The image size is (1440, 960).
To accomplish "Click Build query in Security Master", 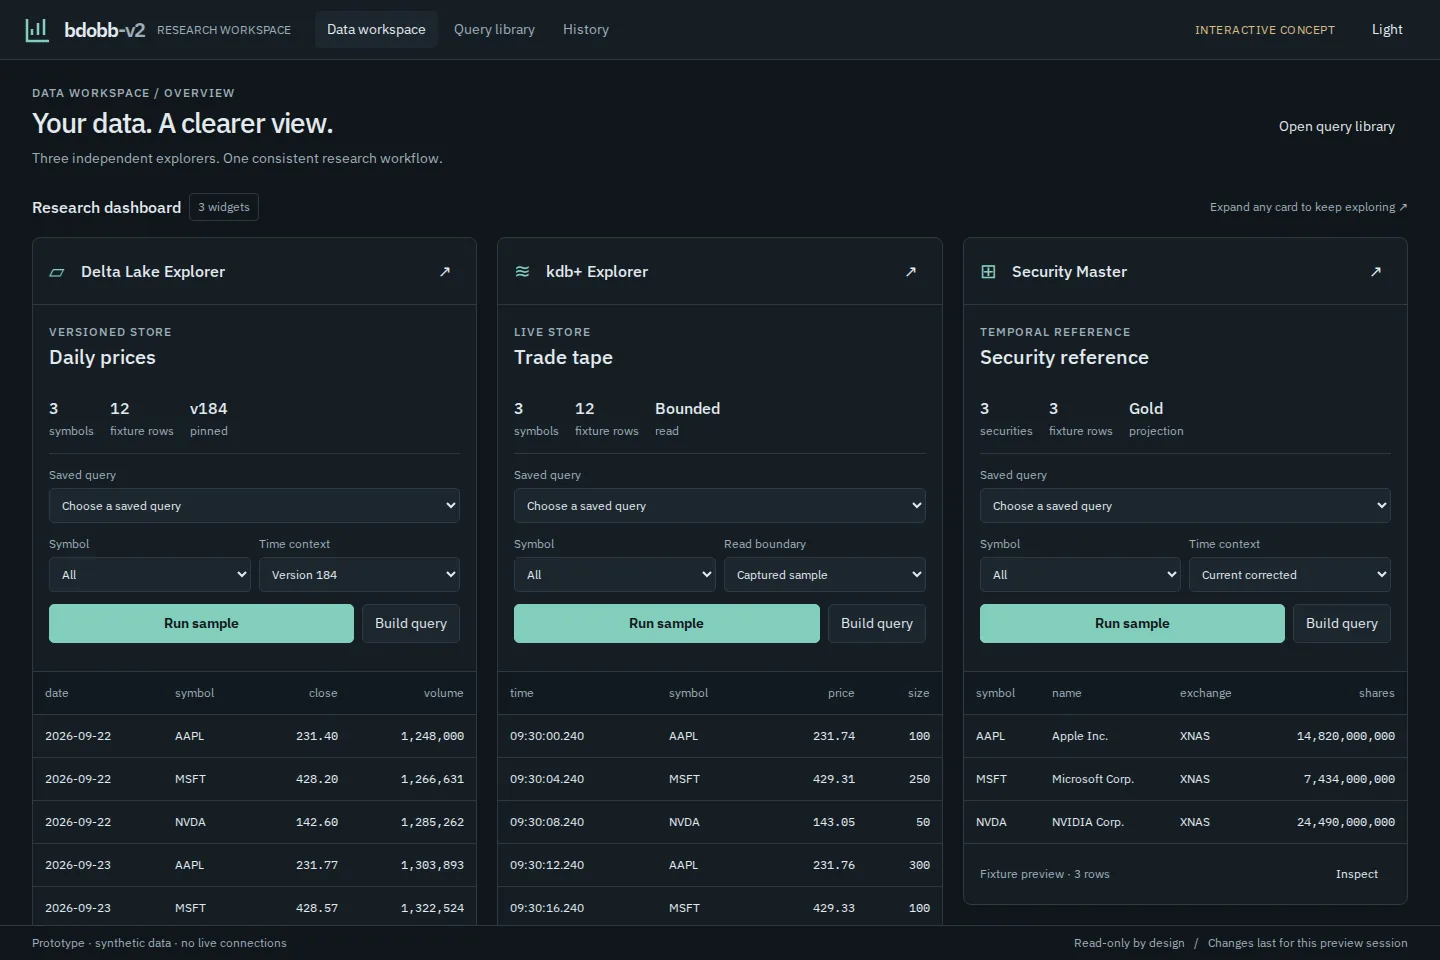I will pos(1342,623).
